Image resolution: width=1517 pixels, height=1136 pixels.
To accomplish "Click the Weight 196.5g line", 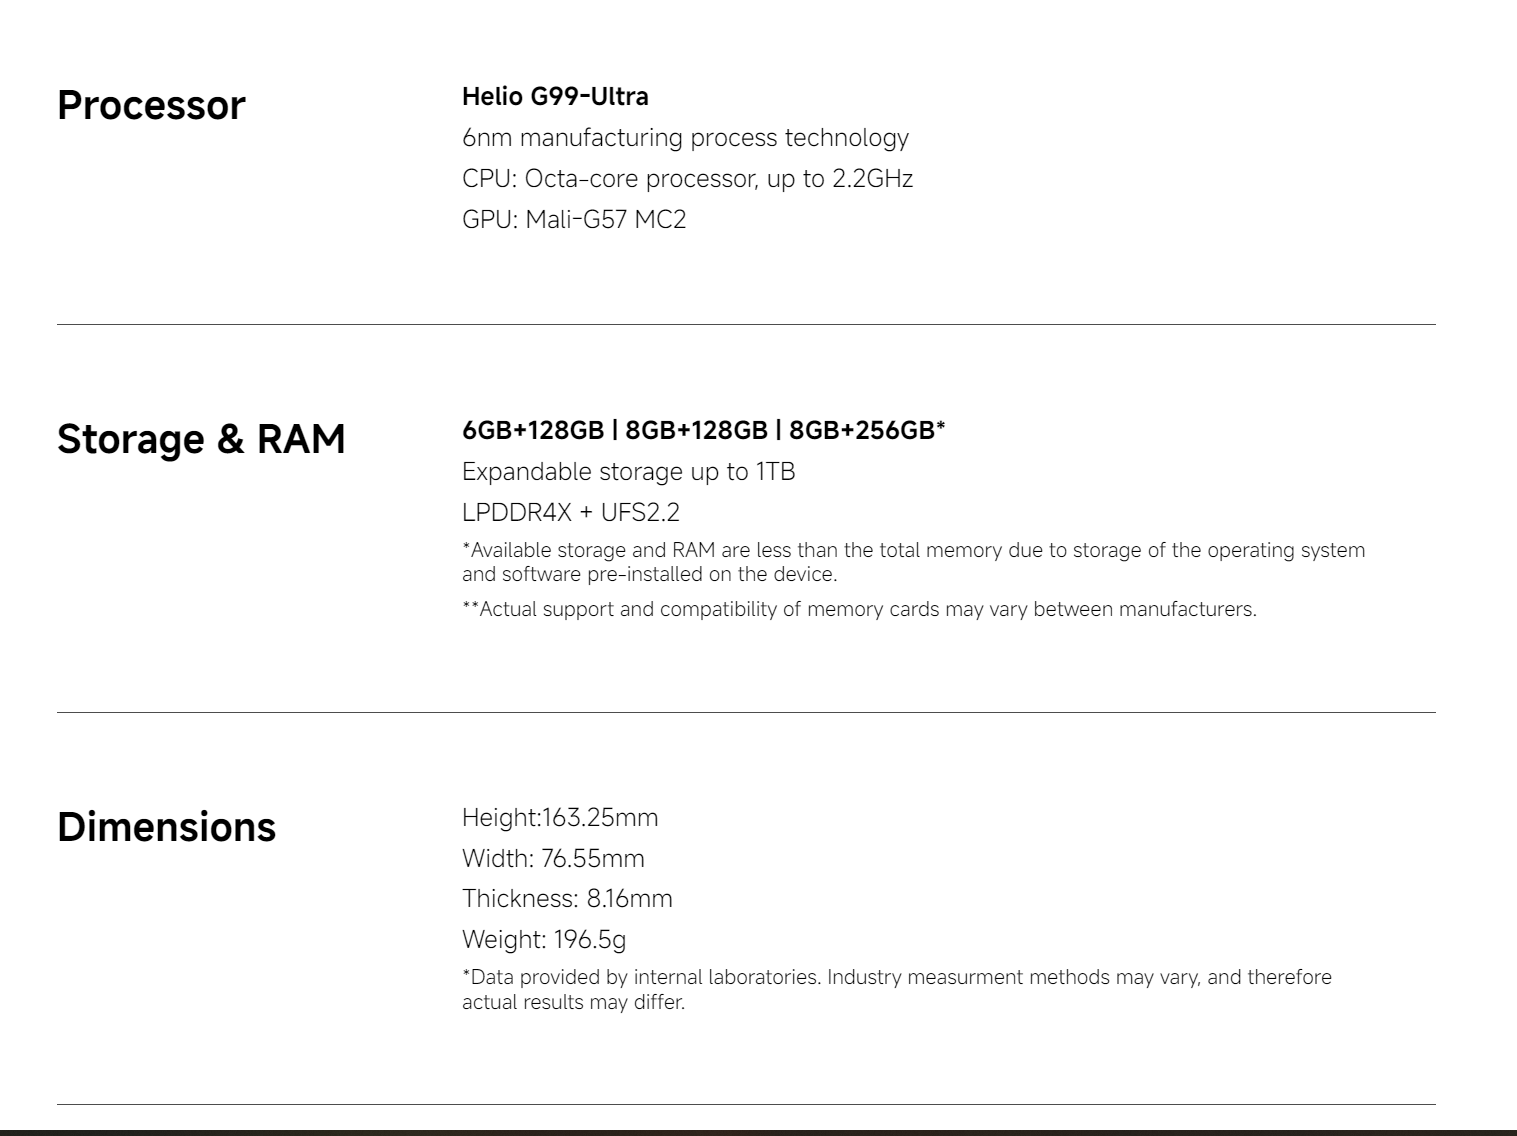I will [544, 940].
